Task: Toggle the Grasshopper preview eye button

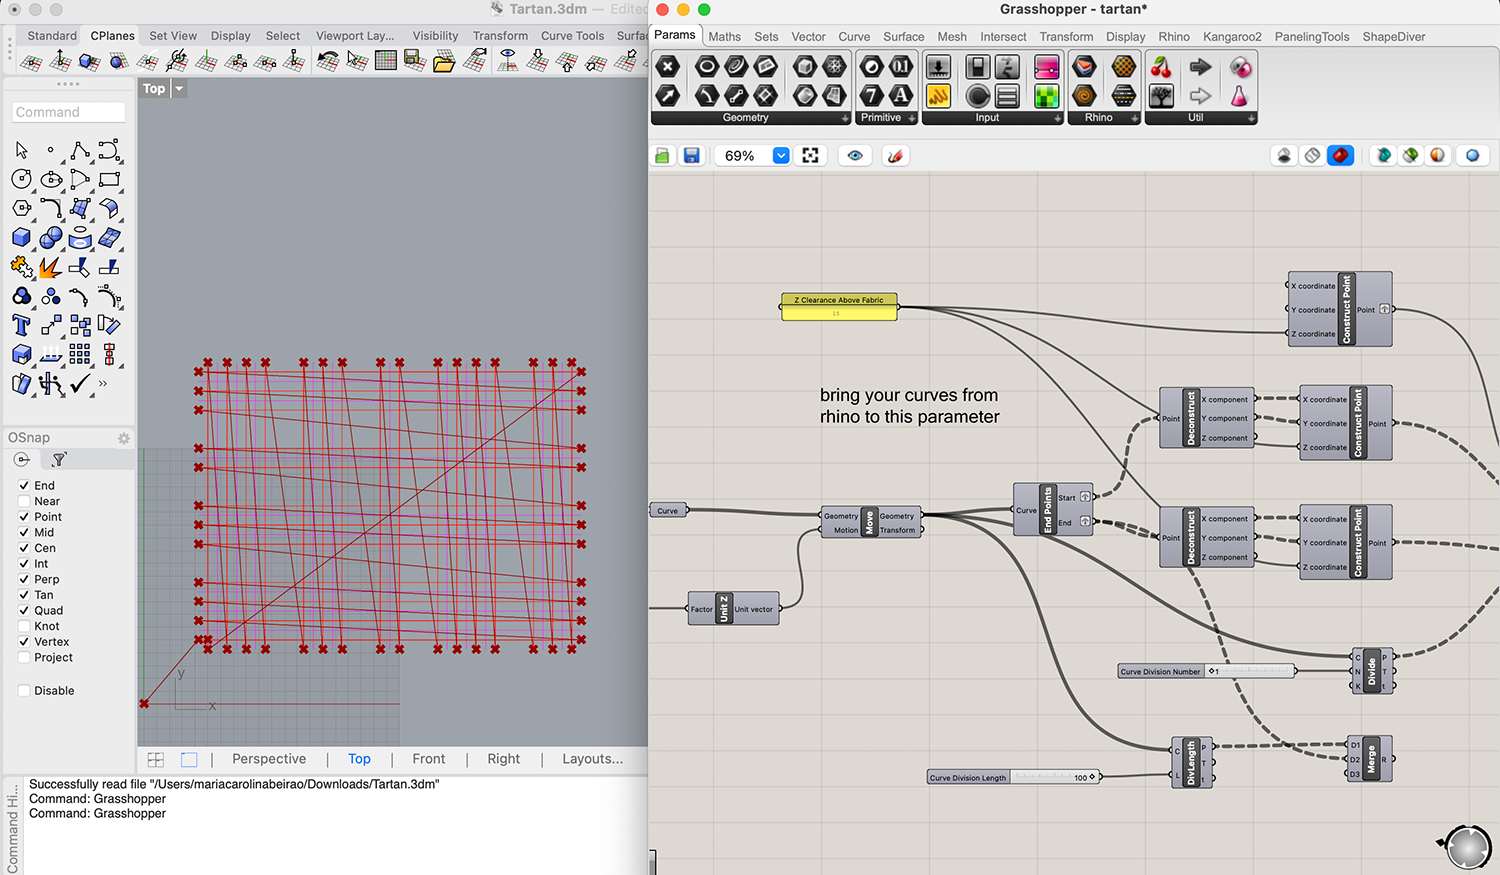Action: point(855,156)
